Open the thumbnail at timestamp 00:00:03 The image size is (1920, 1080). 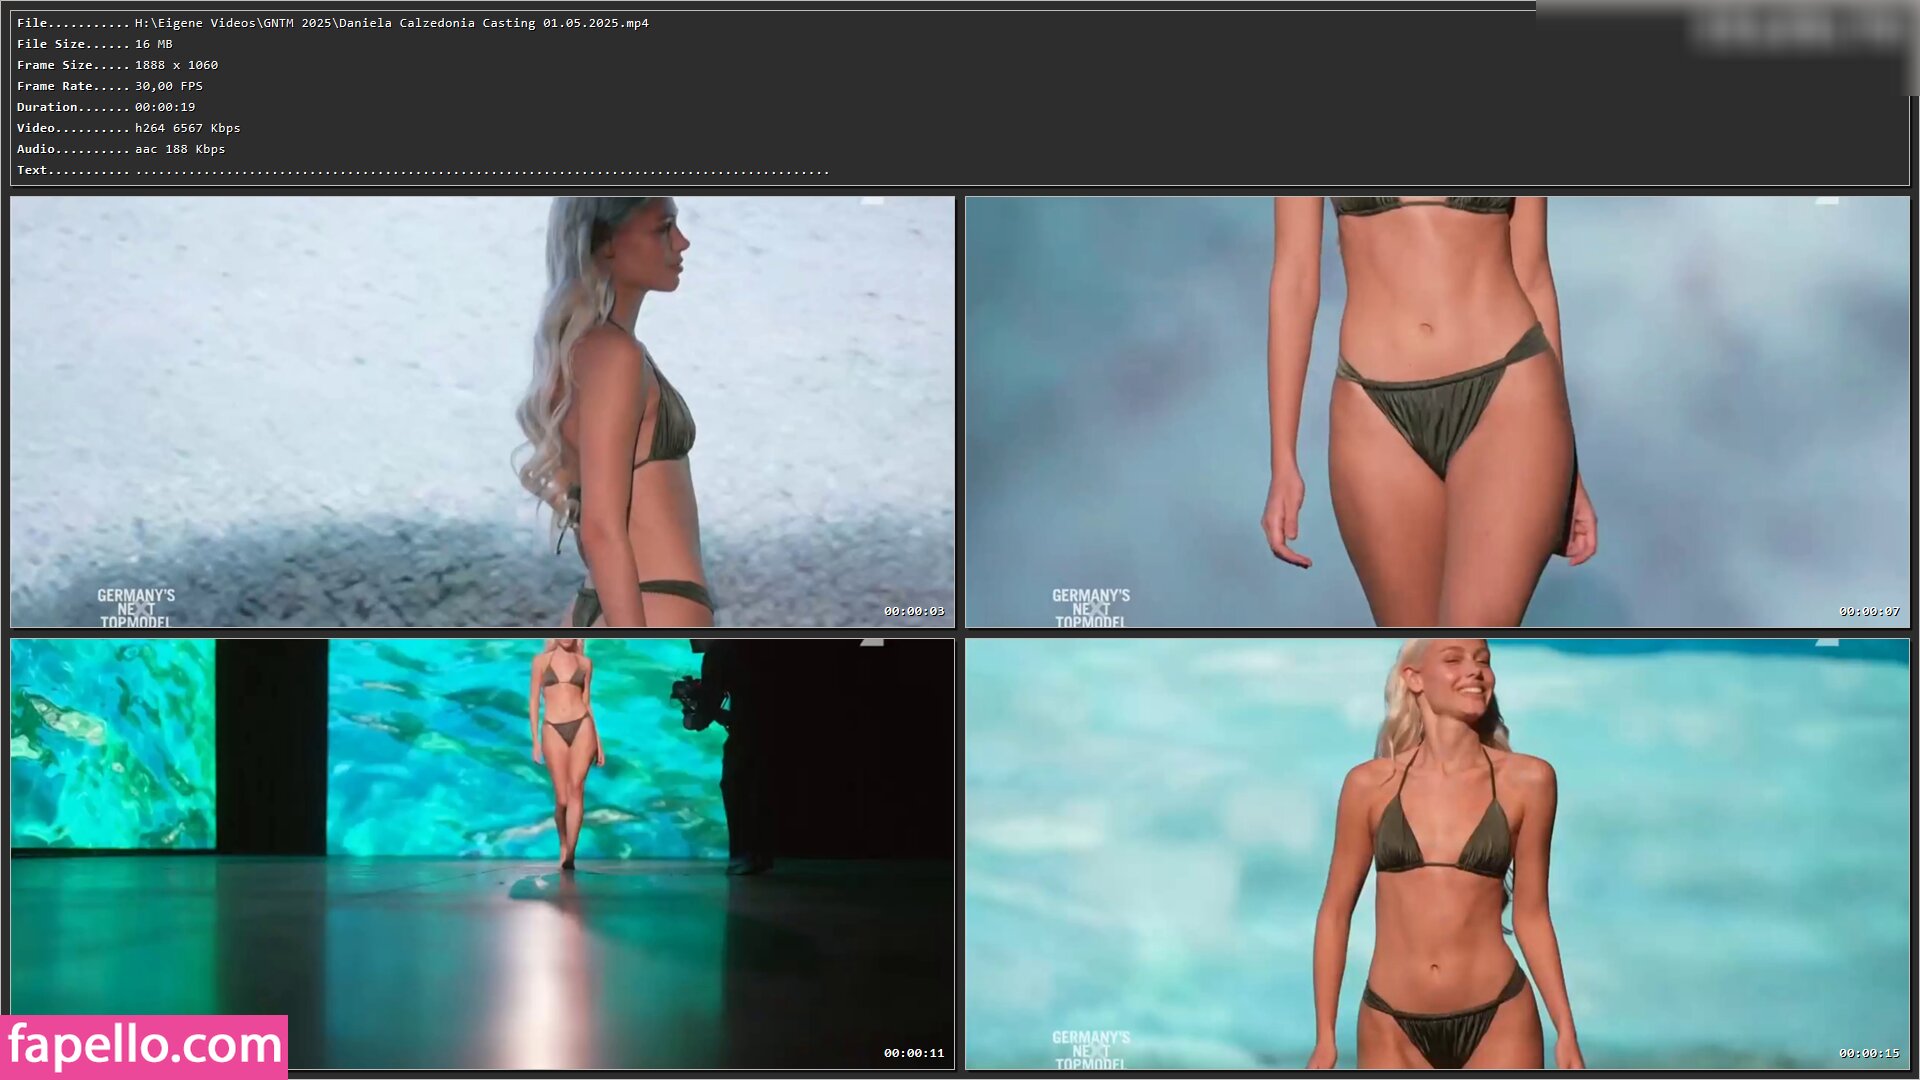point(482,411)
